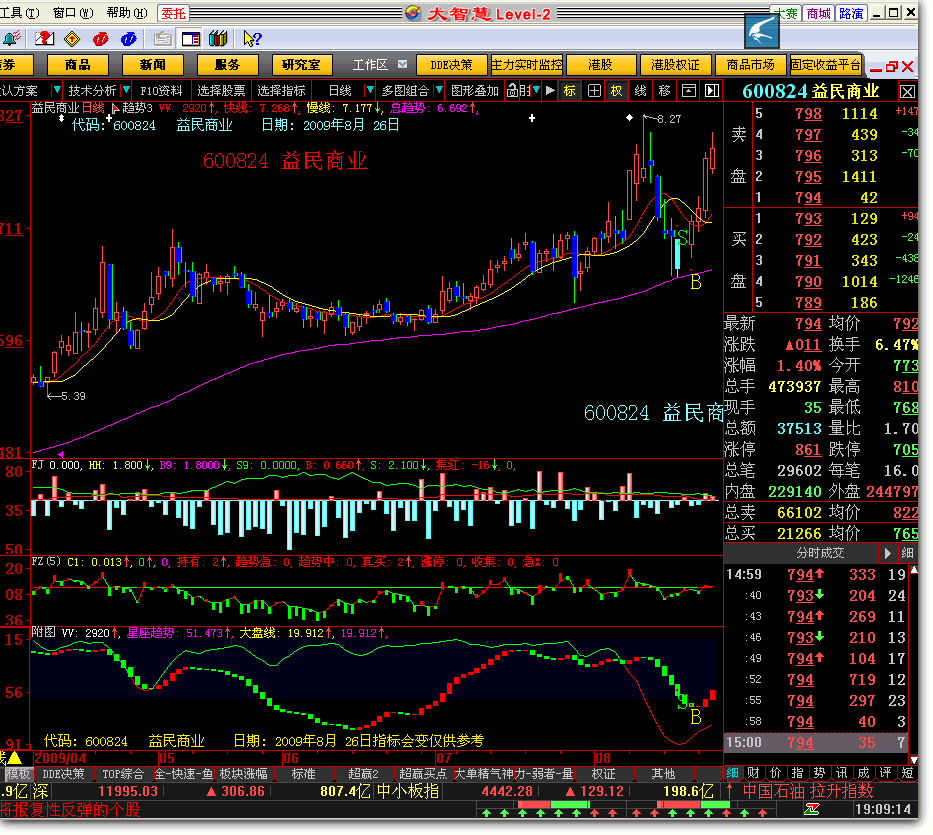The image size is (933, 835).
Task: Select the 板块涨幅 indicator tab
Action: (x=243, y=774)
